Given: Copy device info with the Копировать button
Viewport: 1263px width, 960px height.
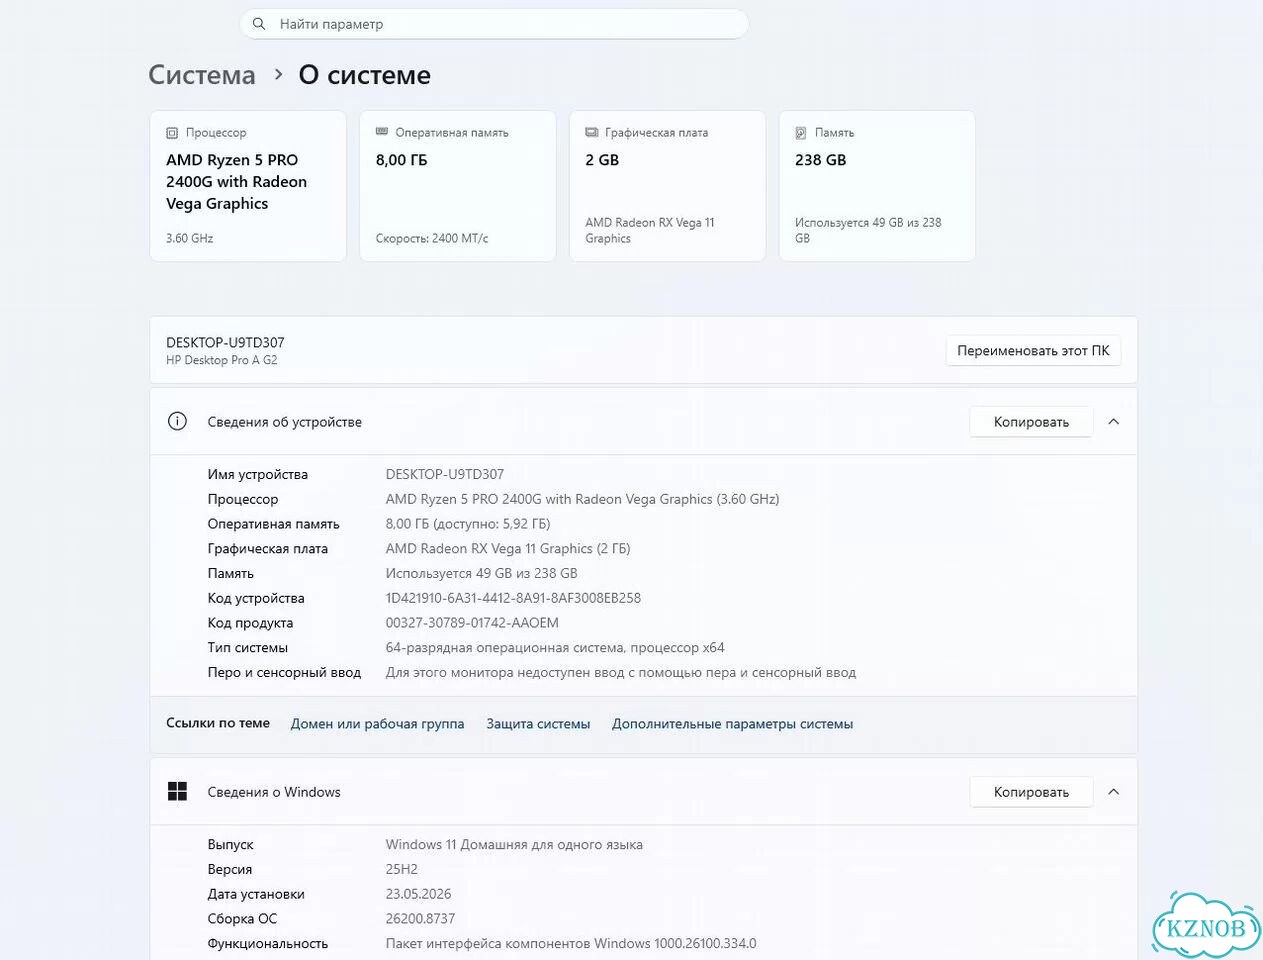Looking at the screenshot, I should pos(1031,422).
